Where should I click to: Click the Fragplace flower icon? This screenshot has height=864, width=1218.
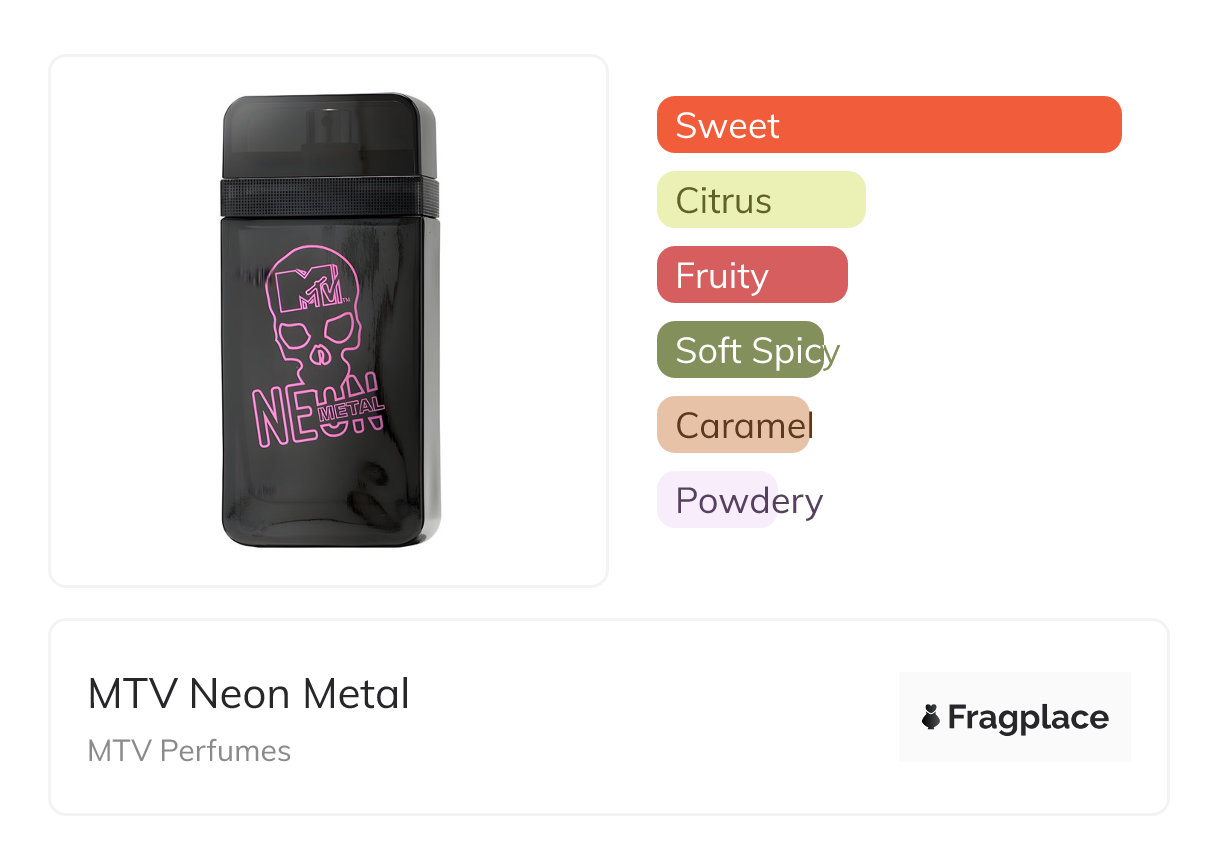(x=931, y=717)
